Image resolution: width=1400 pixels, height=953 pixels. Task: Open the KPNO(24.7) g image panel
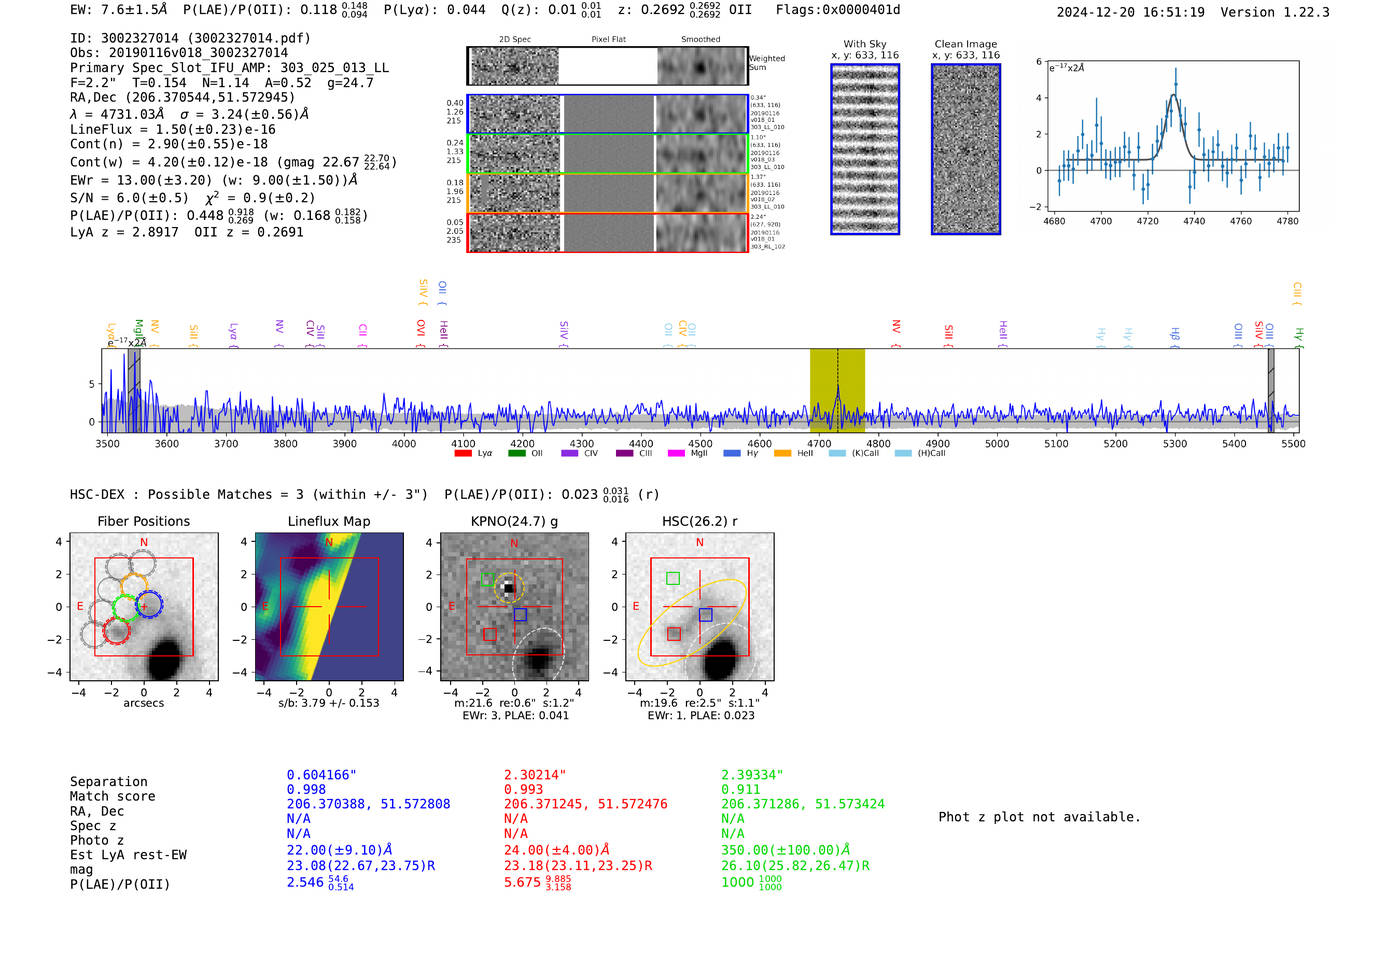[x=514, y=606]
